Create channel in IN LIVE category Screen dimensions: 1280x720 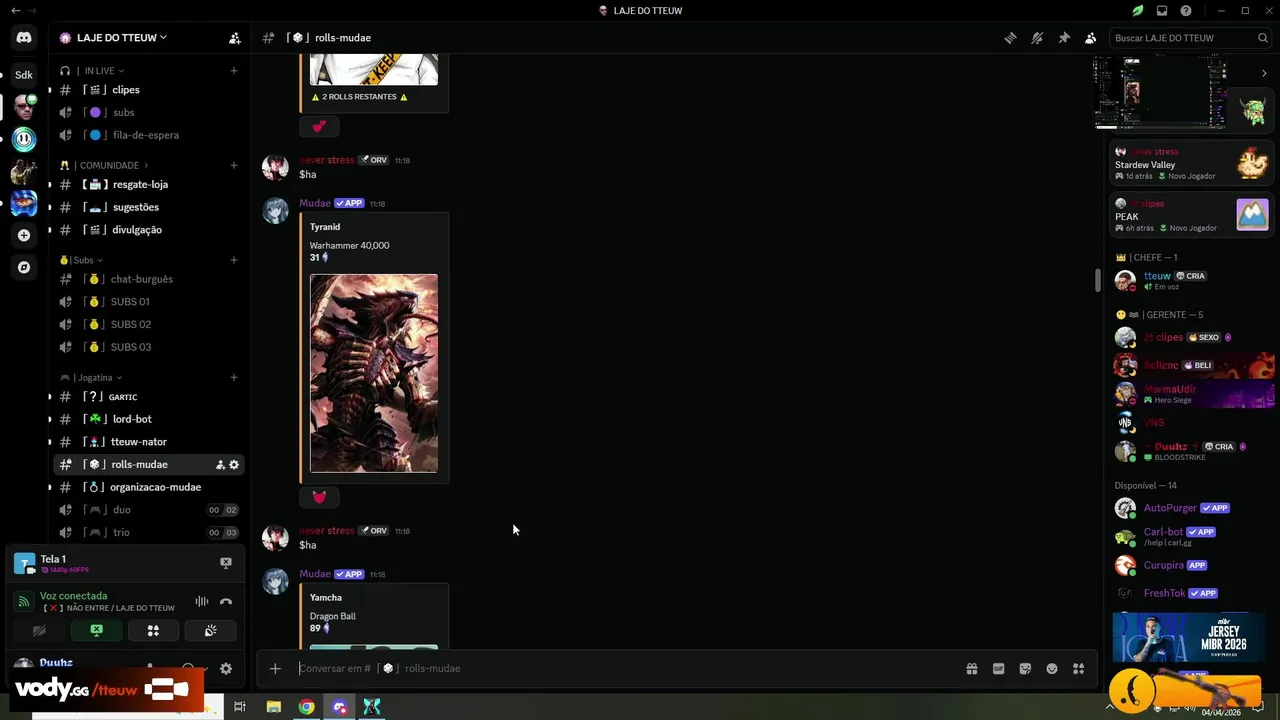(x=234, y=71)
